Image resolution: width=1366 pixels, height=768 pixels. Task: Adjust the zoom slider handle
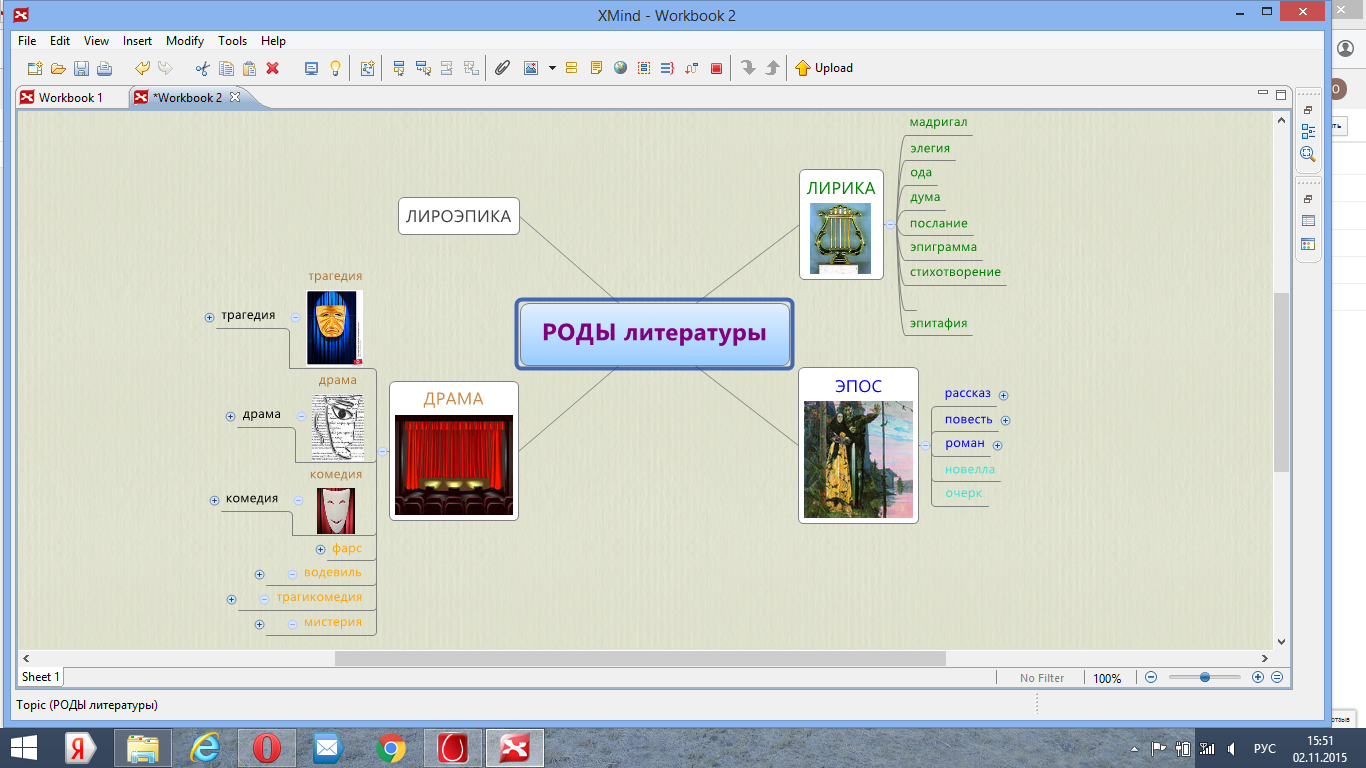coord(1205,677)
